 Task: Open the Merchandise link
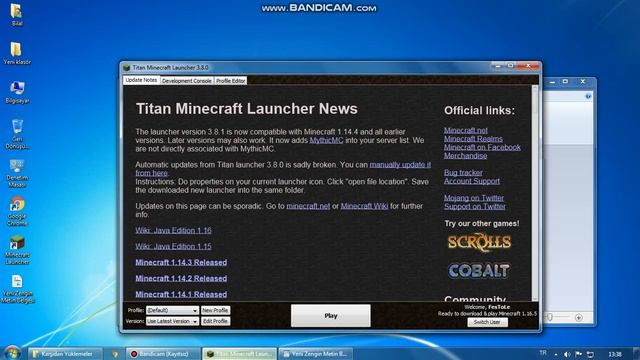coord(466,156)
